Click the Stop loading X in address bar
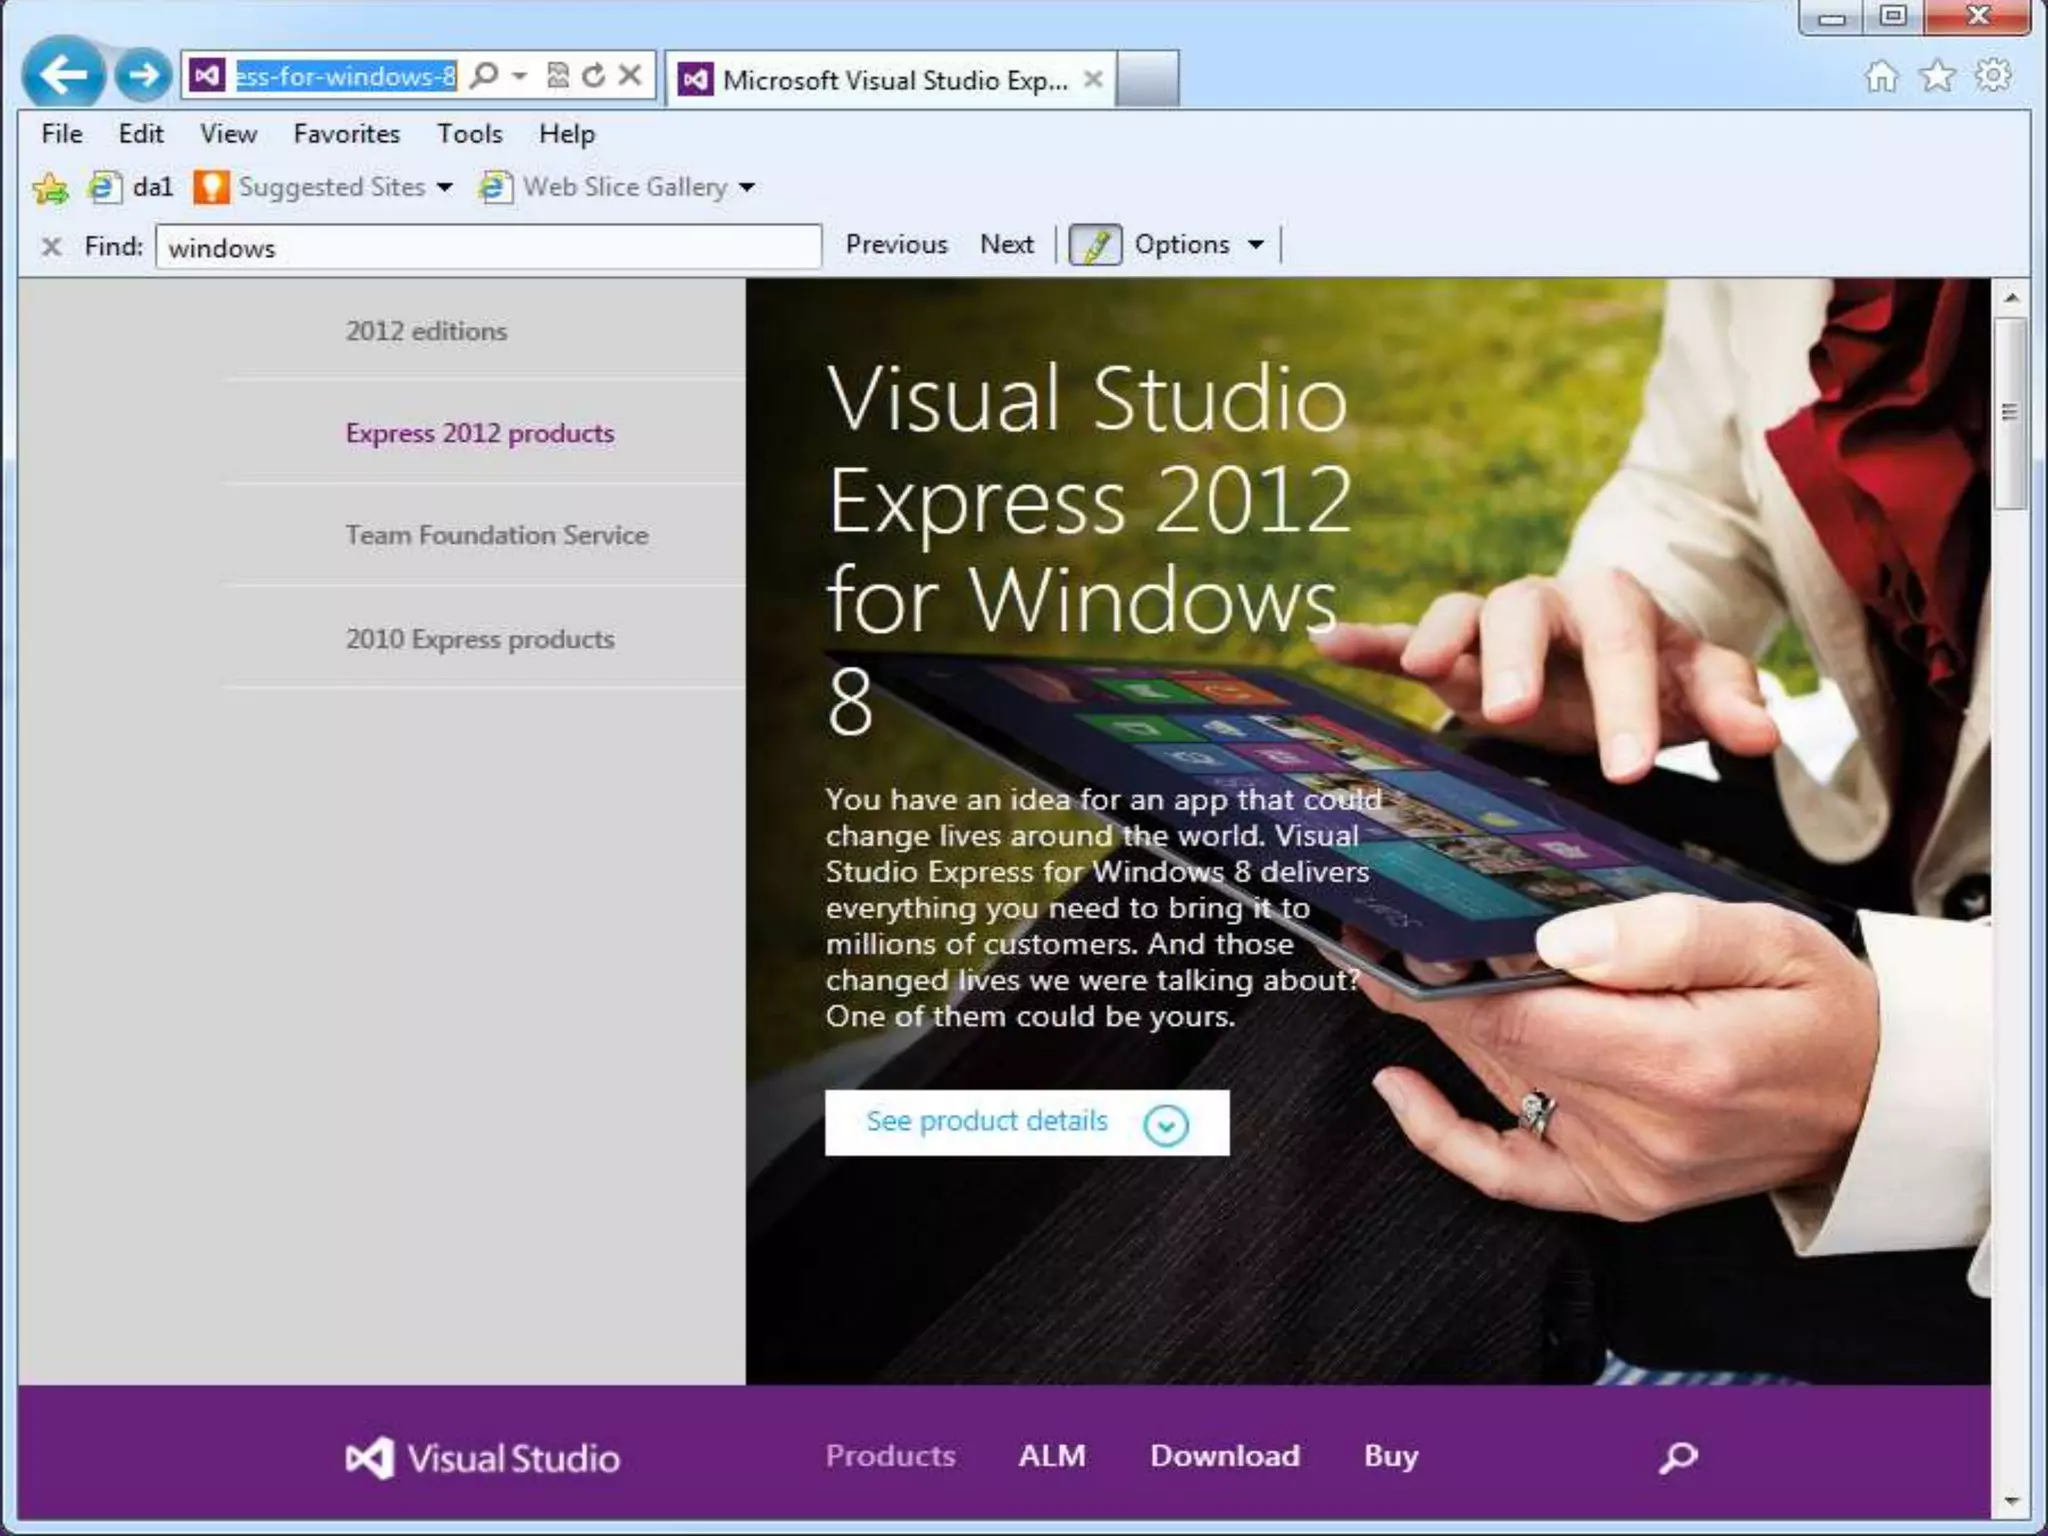The width and height of the screenshot is (2048, 1536). [x=630, y=75]
